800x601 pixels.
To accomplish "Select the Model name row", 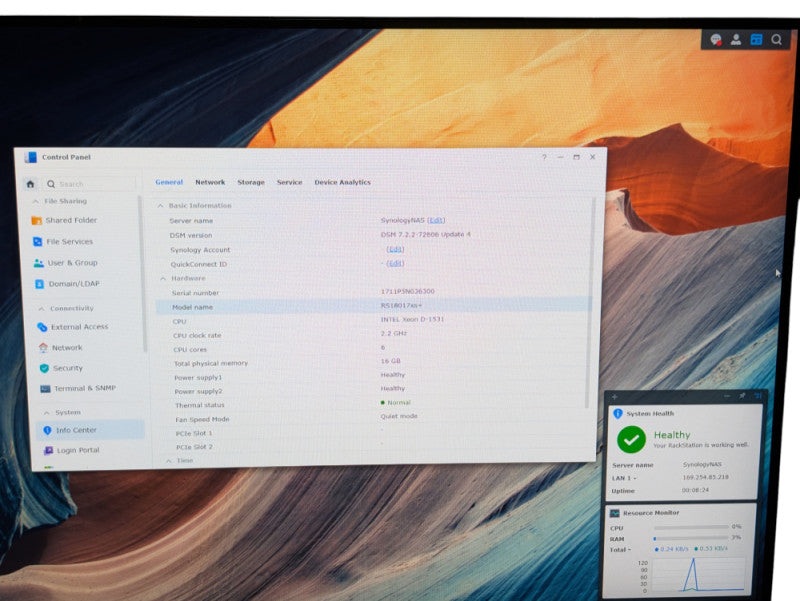I will click(x=372, y=306).
